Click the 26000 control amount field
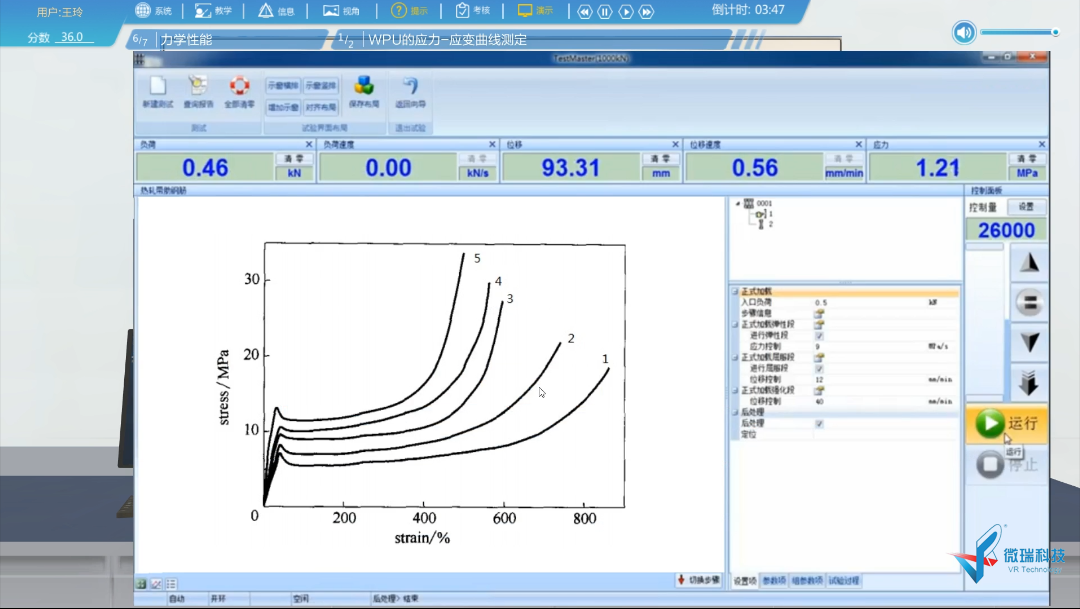 coord(1006,230)
